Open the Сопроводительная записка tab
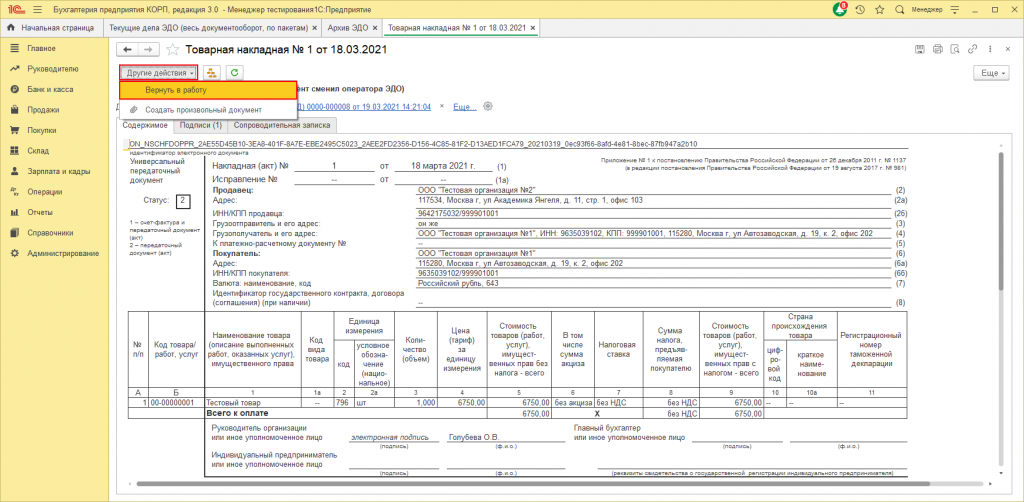The height and width of the screenshot is (502, 1024). 283,126
